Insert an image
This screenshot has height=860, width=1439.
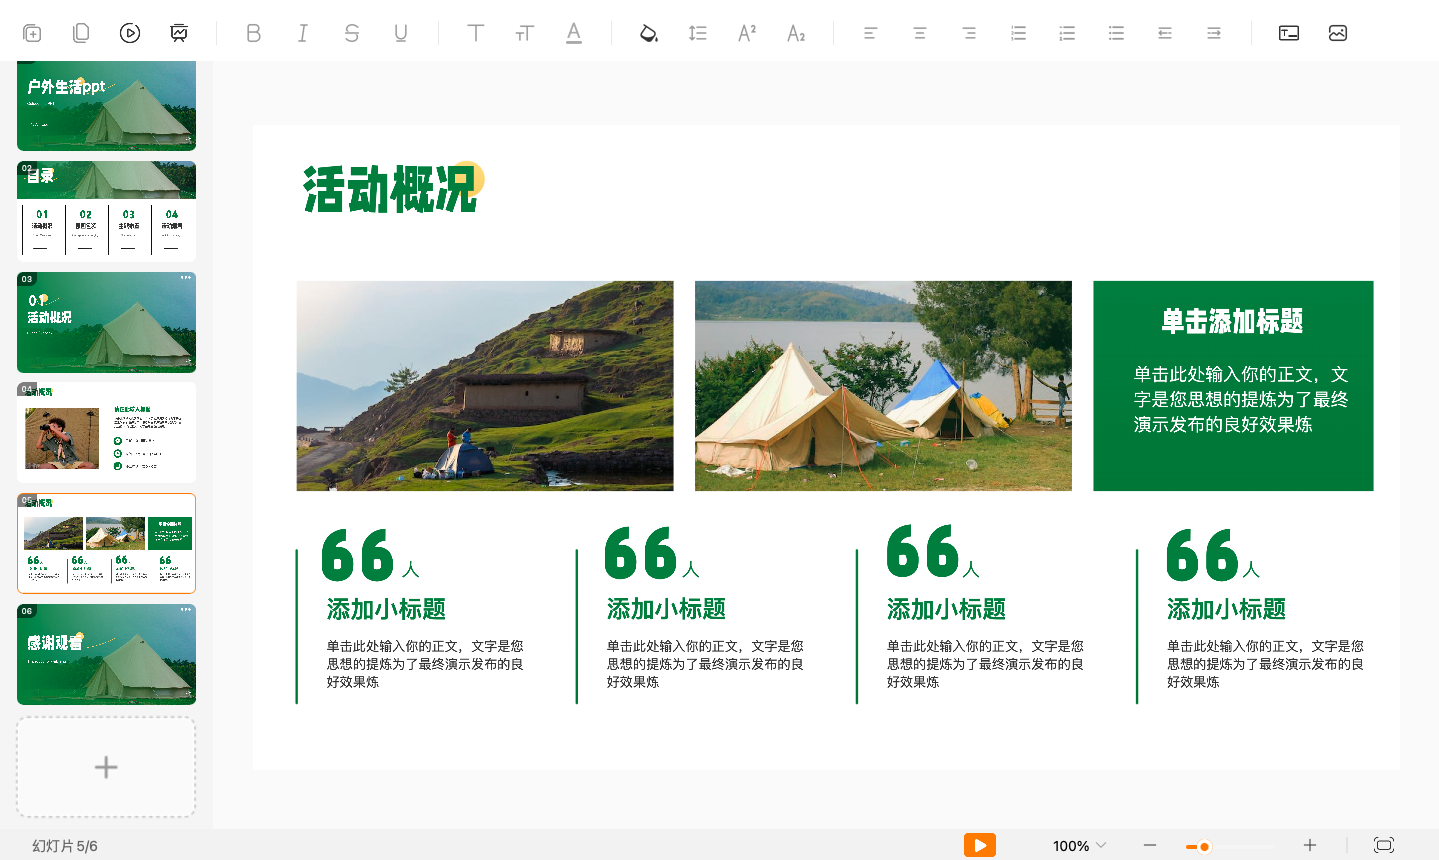[1338, 32]
